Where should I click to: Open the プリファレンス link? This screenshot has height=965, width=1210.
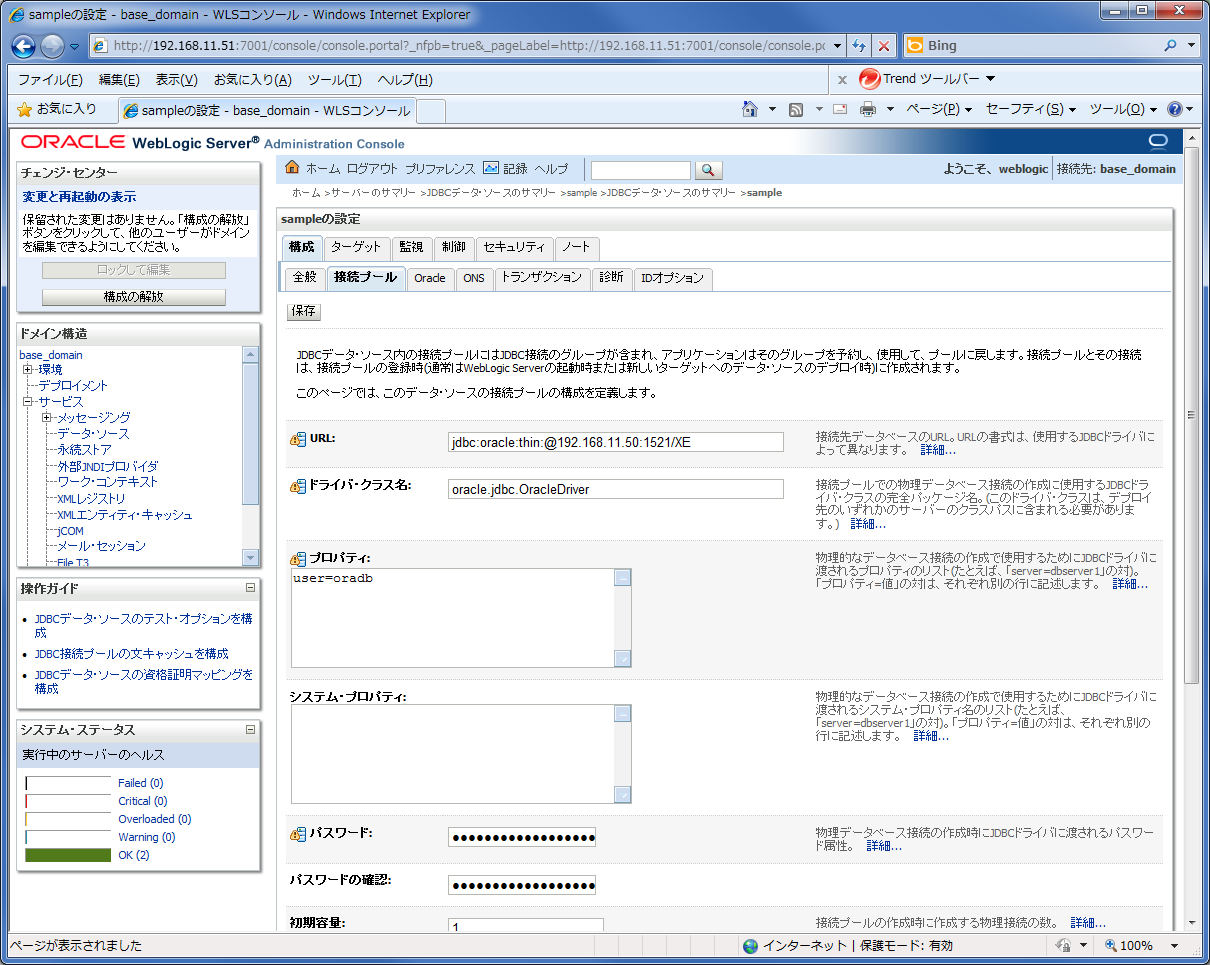click(440, 169)
